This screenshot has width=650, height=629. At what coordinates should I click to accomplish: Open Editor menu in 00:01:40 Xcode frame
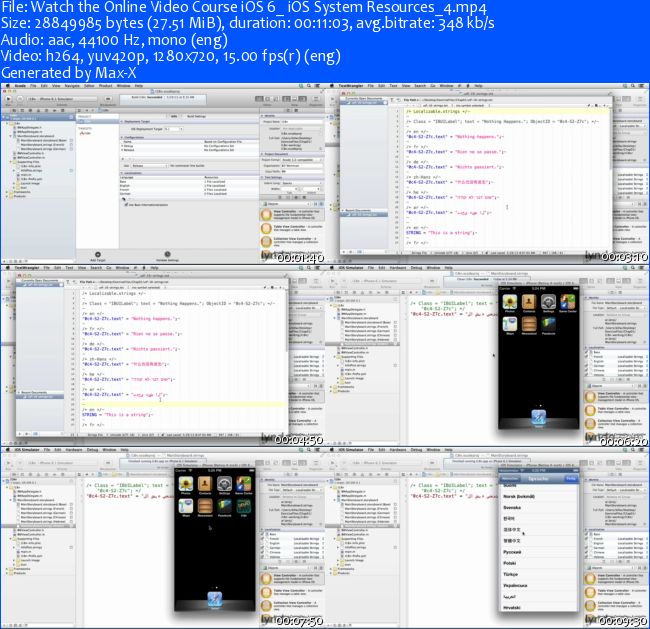[89, 86]
